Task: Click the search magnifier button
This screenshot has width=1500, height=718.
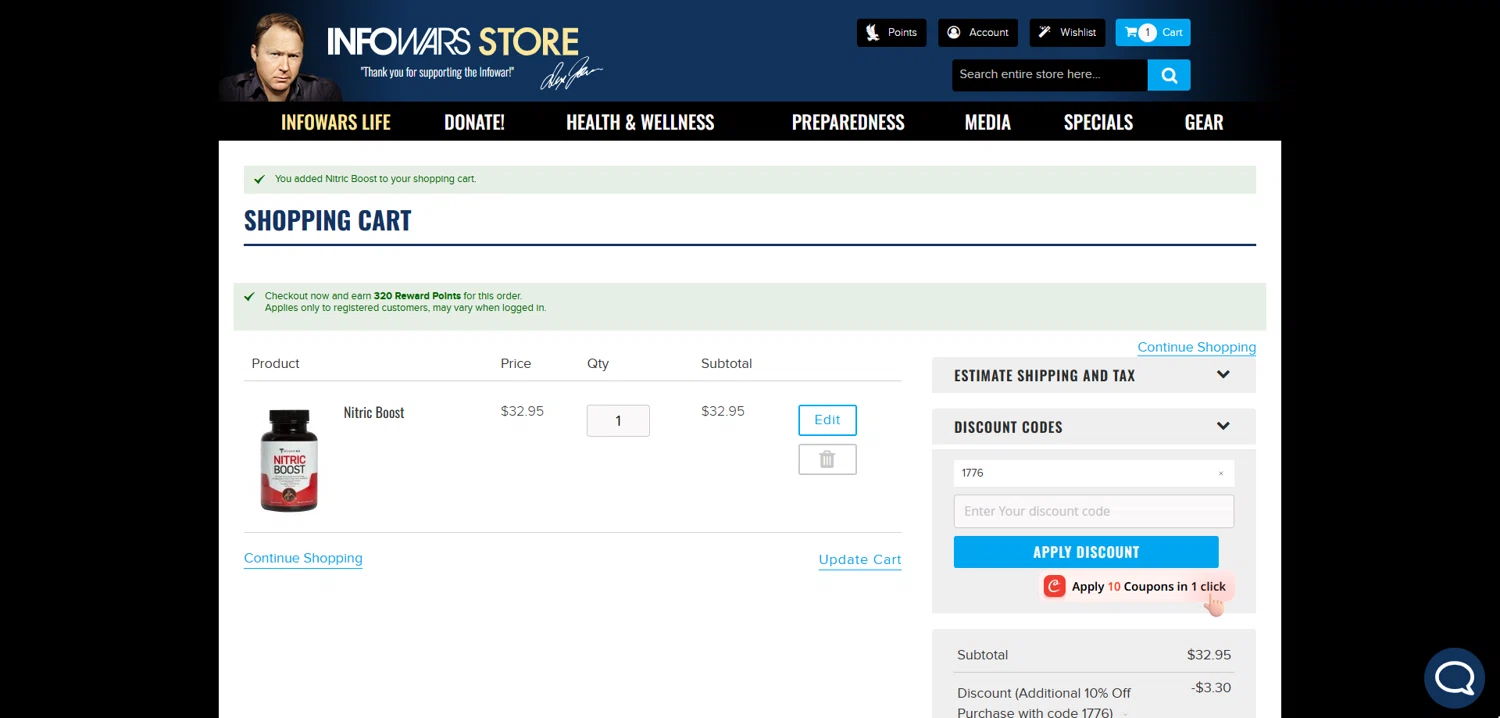Action: (x=1169, y=75)
